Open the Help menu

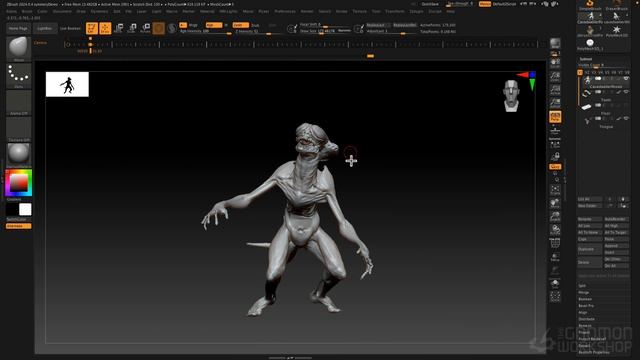click(450, 11)
